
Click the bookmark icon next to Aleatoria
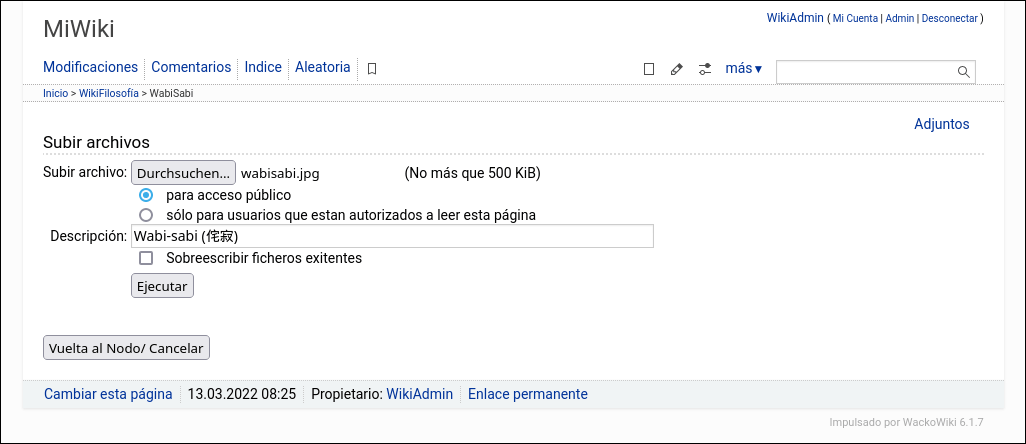click(372, 69)
